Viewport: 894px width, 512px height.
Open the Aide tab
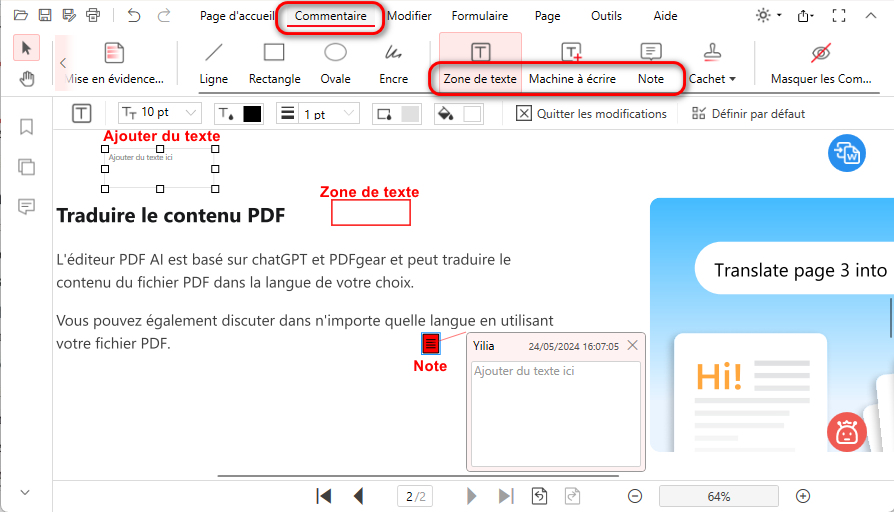point(665,16)
